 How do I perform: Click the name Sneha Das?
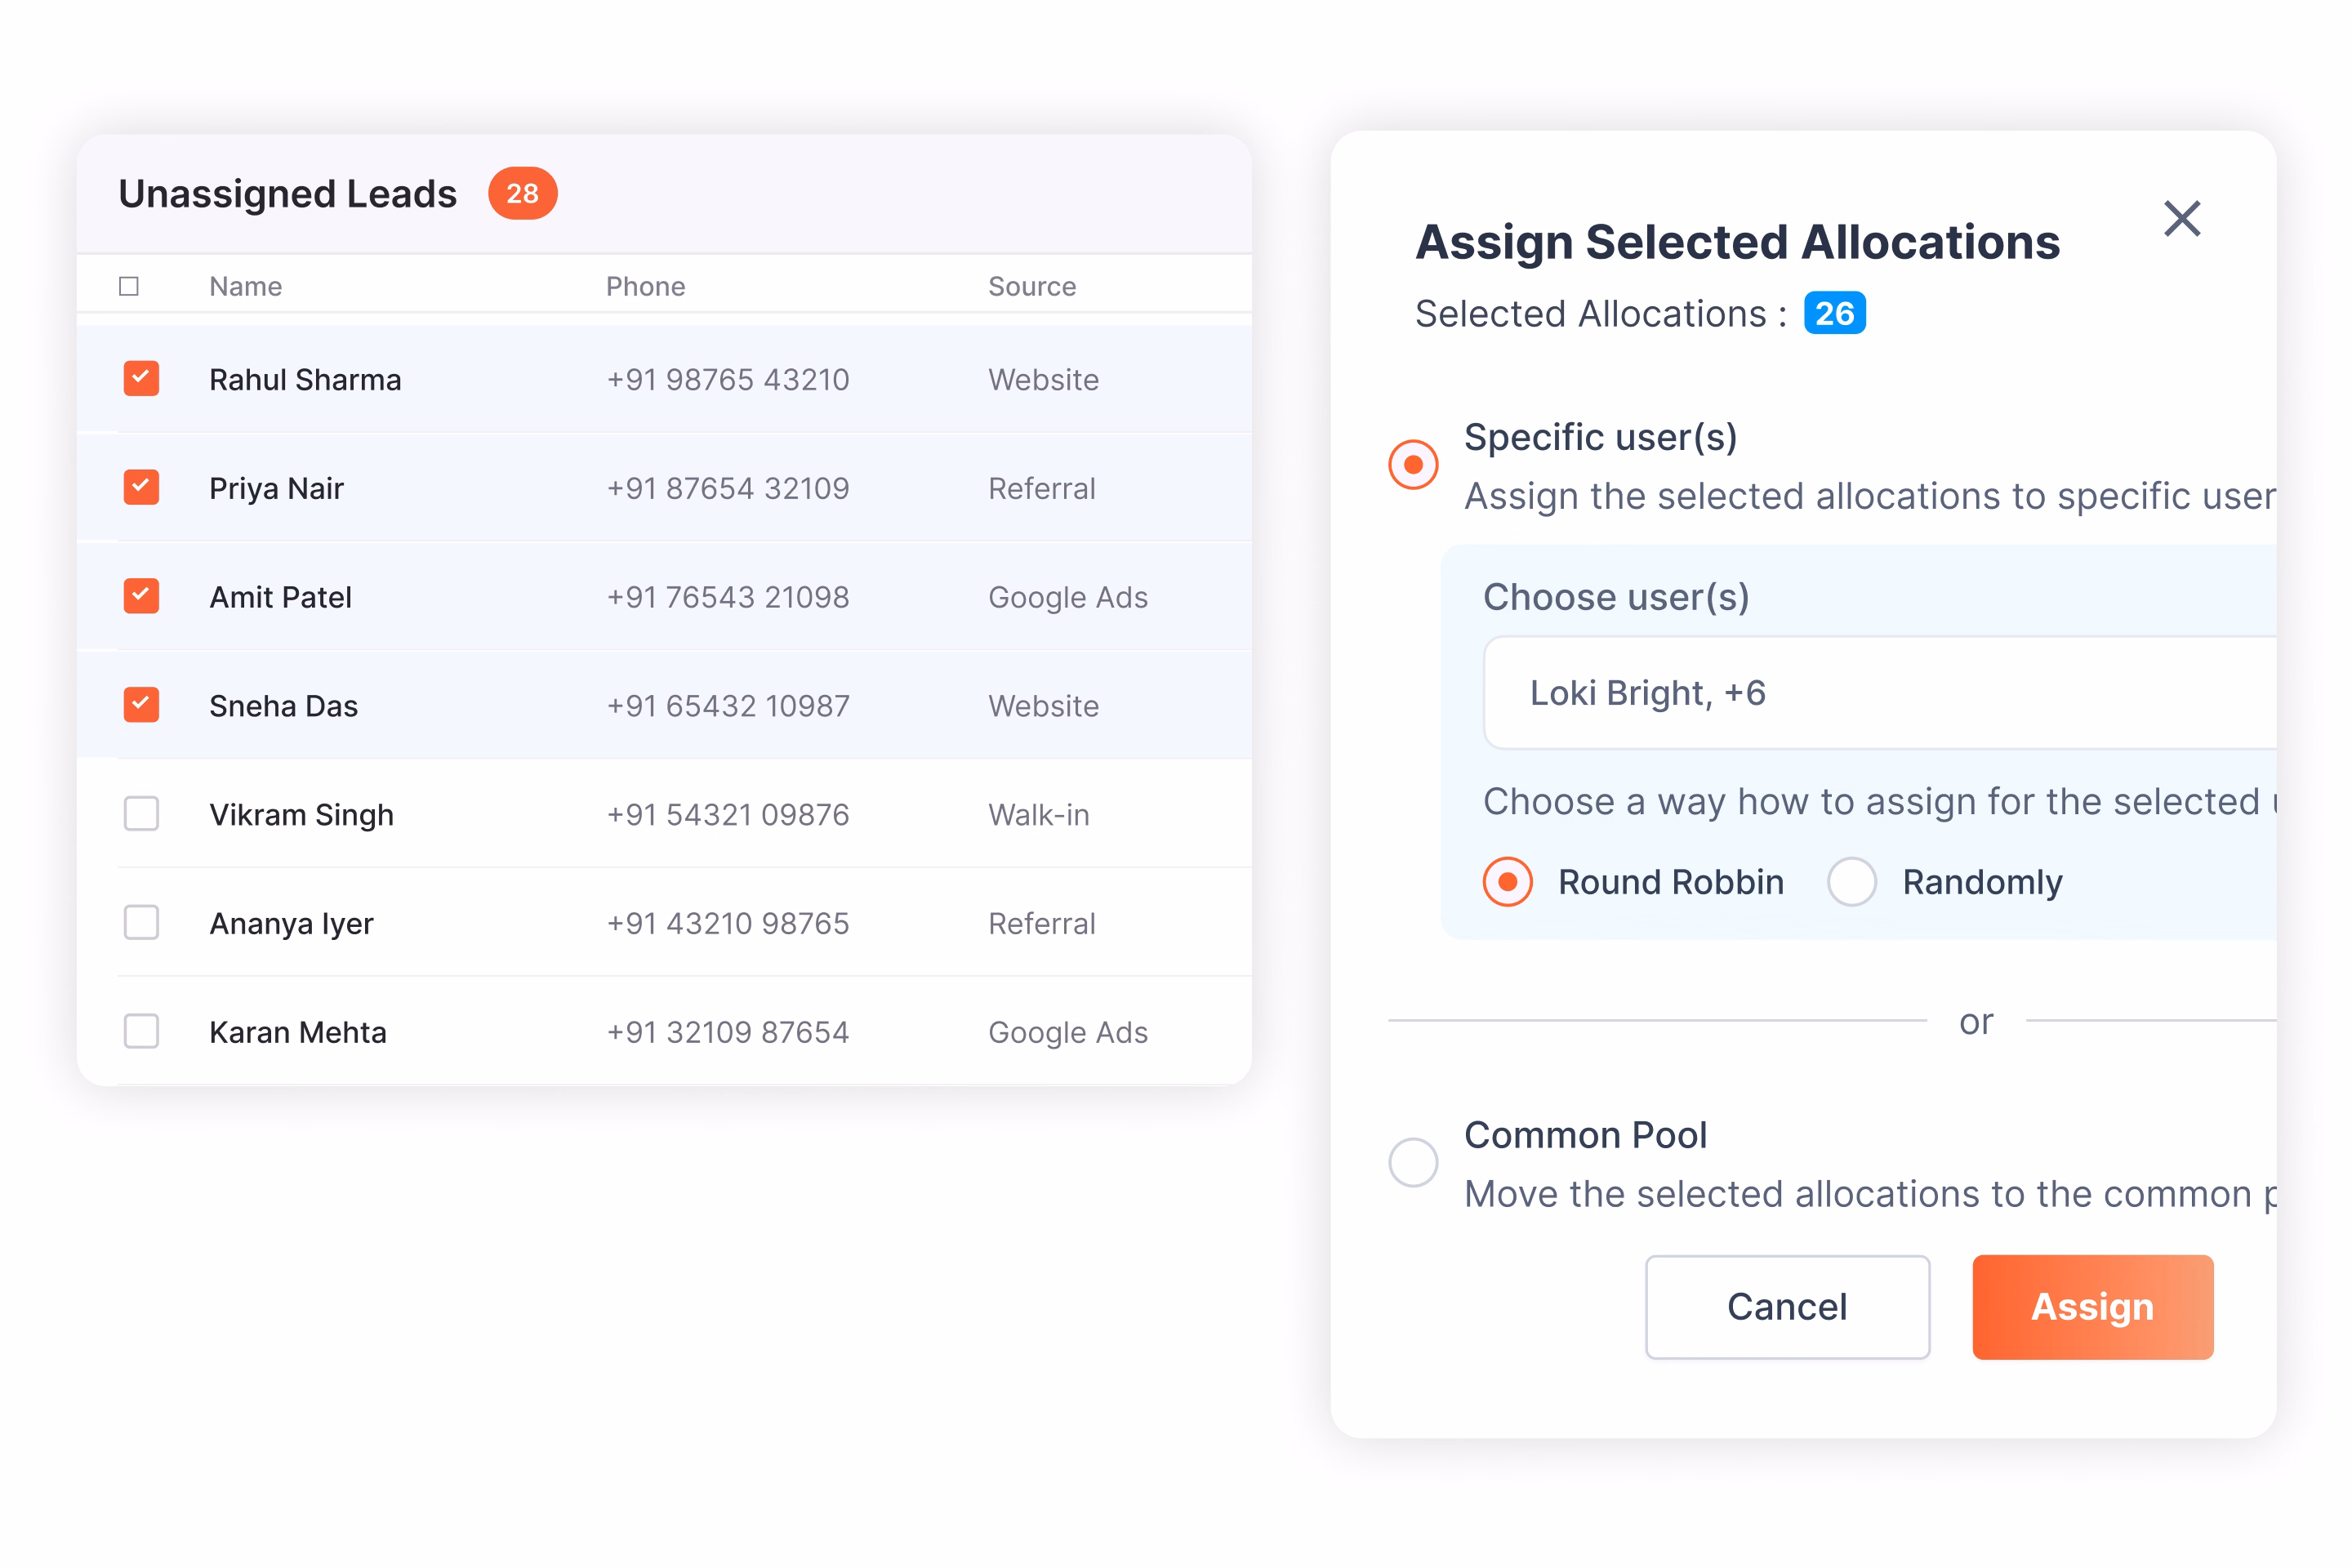point(283,707)
